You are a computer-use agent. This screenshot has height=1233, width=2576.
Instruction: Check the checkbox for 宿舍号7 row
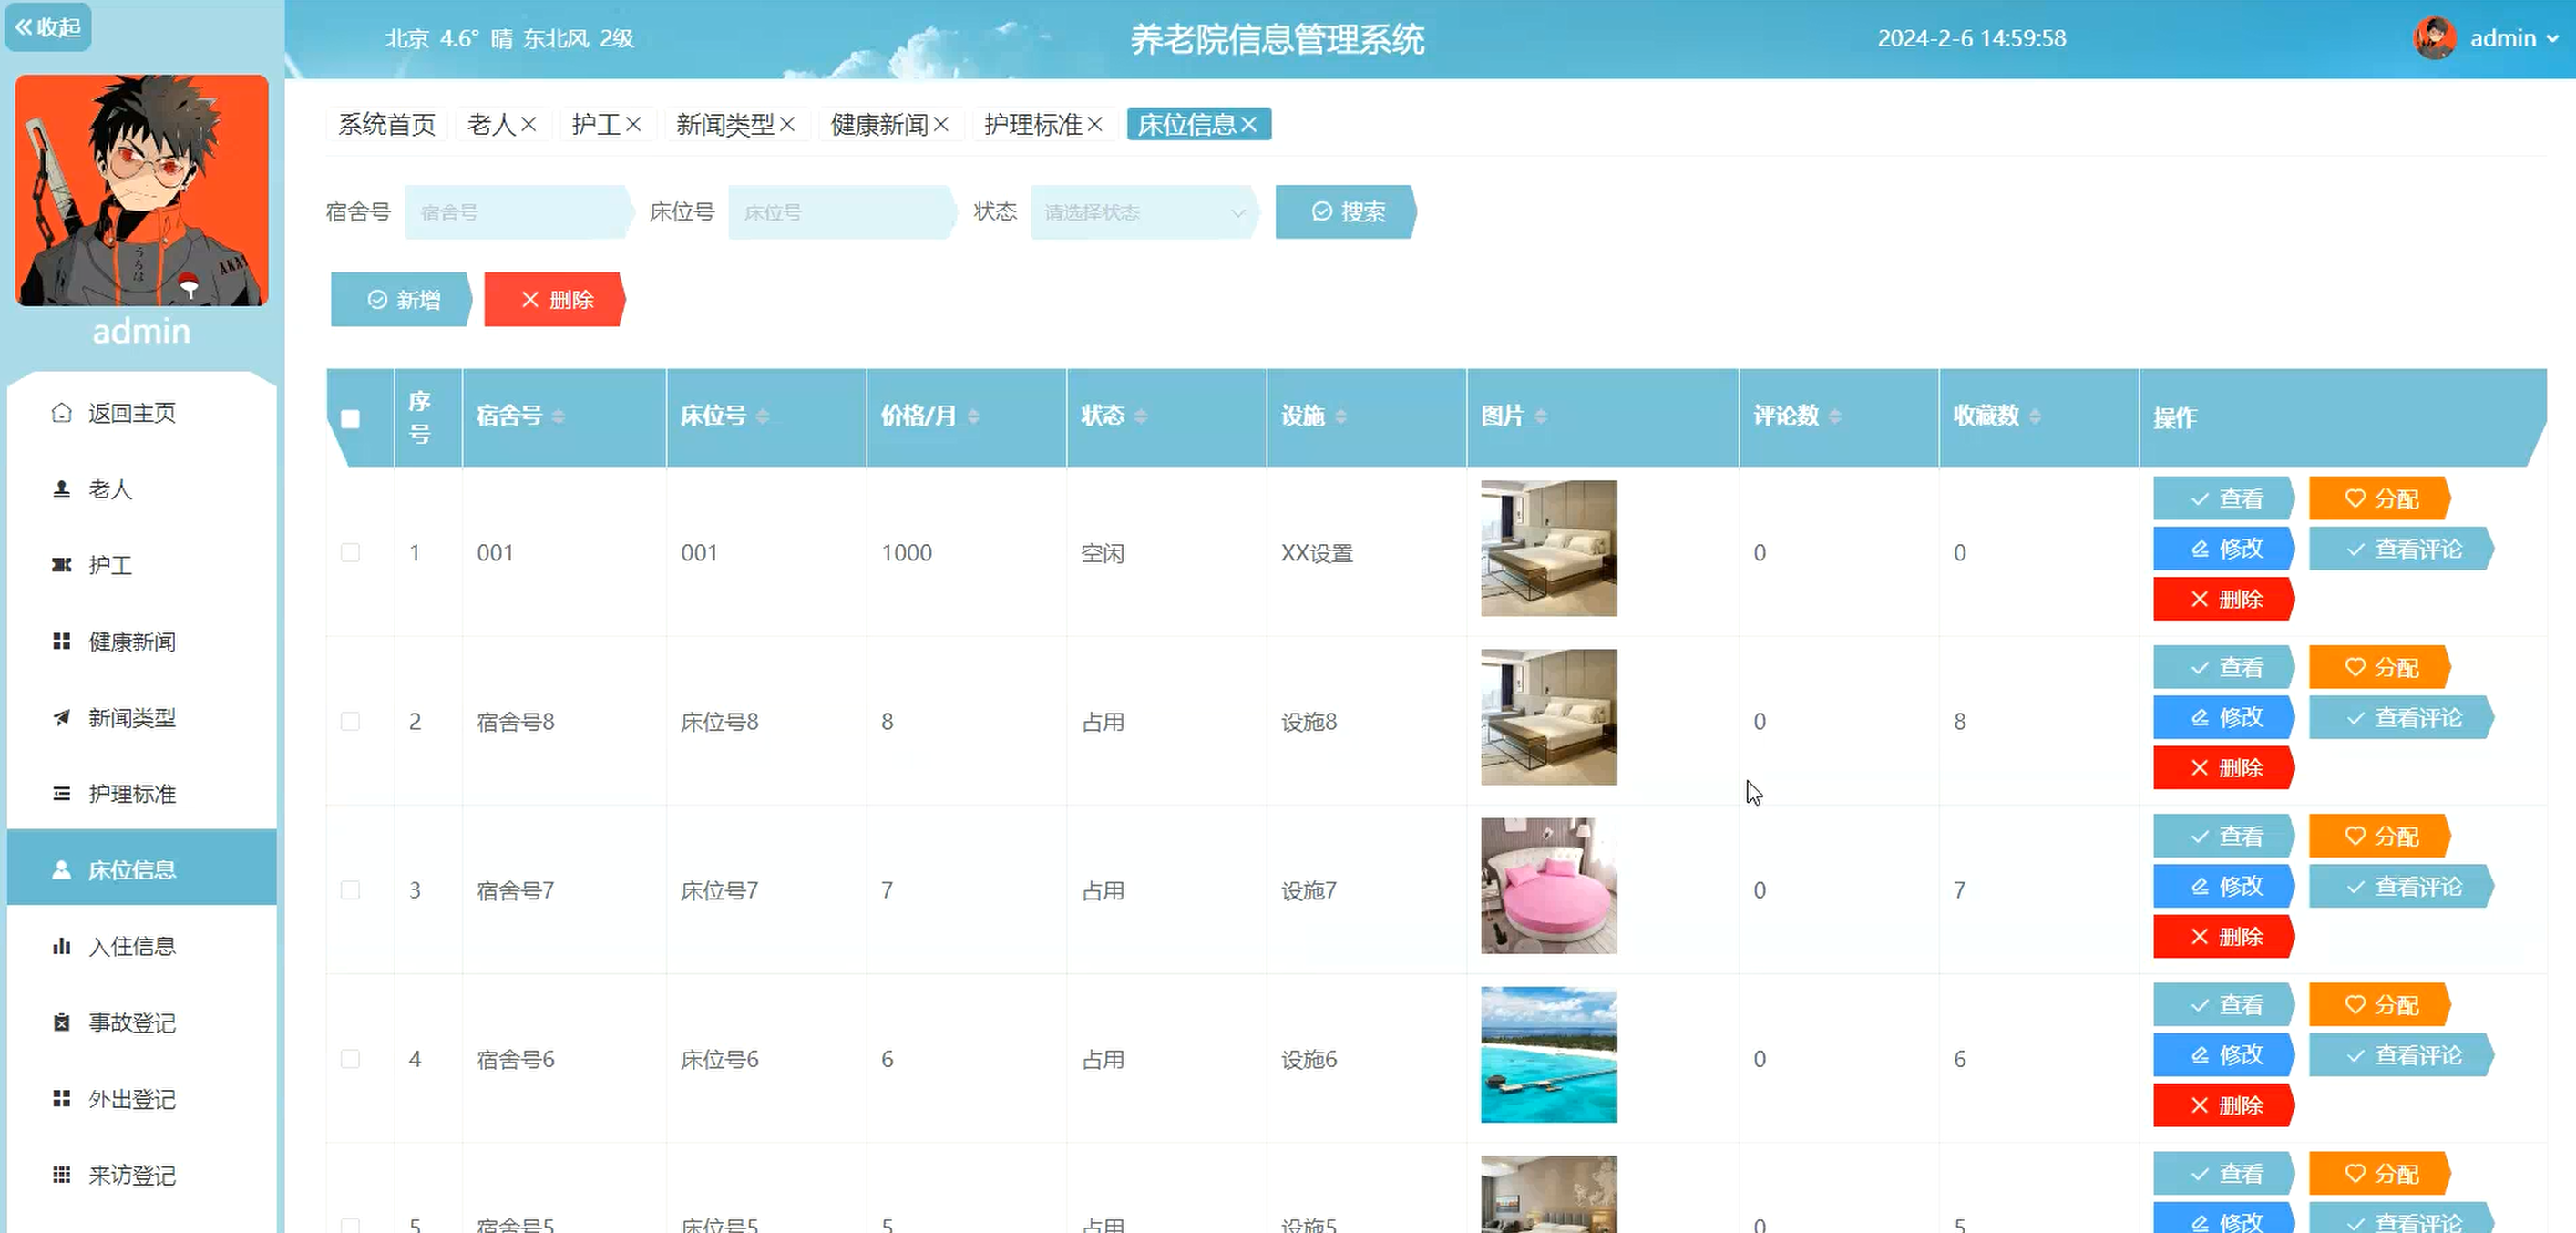click(350, 890)
